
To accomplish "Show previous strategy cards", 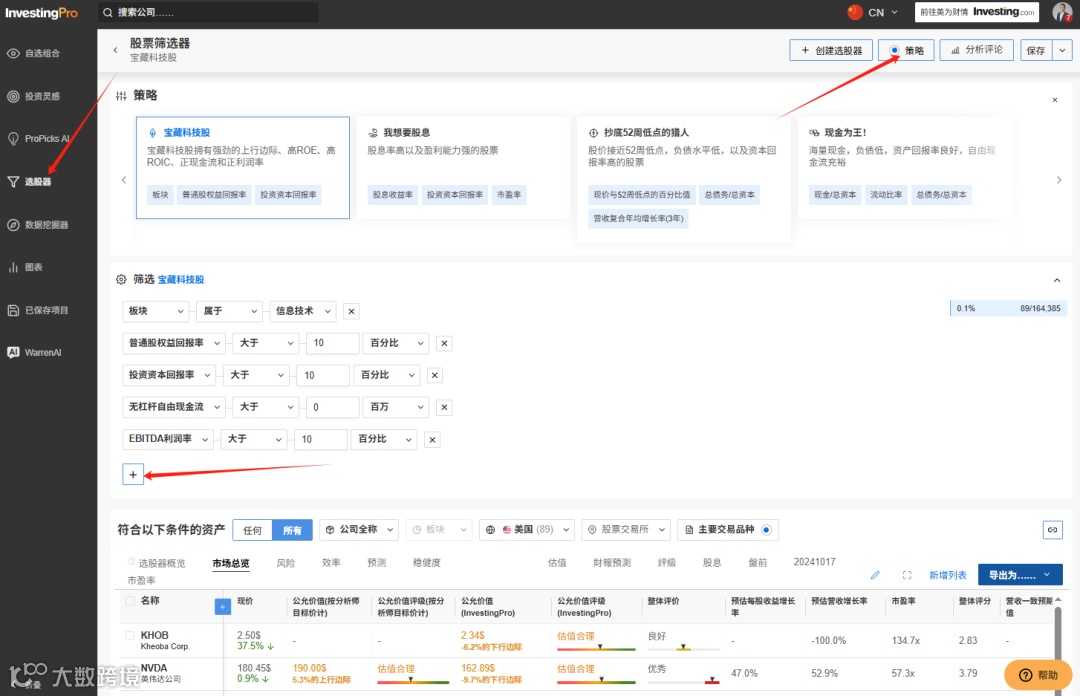I will click(x=124, y=180).
